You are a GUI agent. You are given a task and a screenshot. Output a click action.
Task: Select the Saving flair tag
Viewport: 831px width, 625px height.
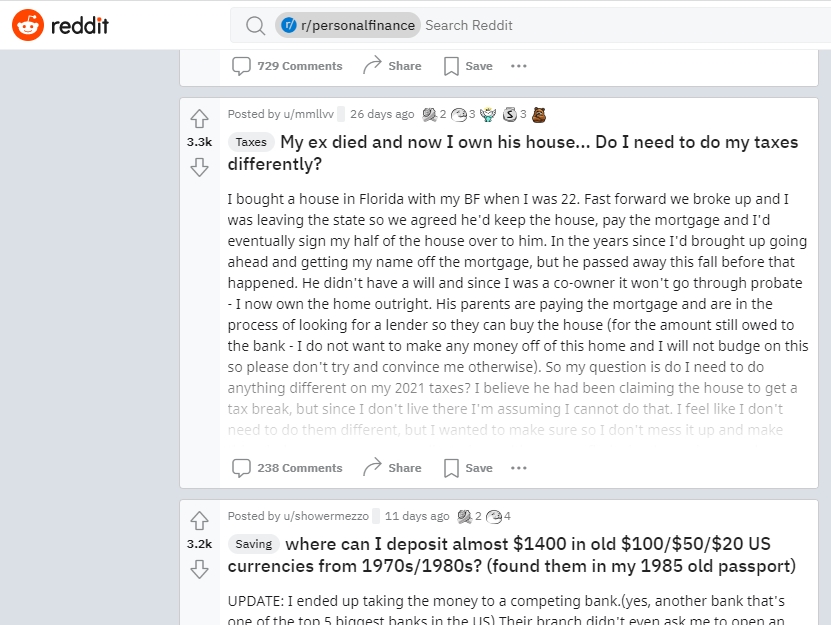[x=254, y=544]
